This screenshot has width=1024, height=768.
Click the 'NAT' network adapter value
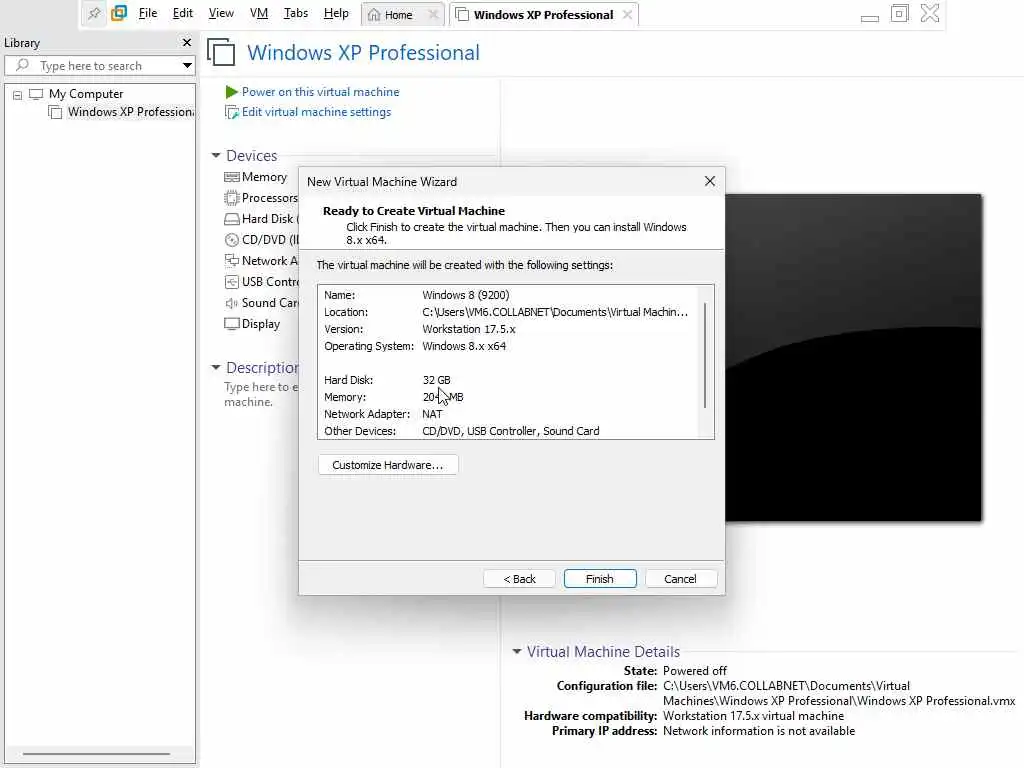[x=432, y=414]
